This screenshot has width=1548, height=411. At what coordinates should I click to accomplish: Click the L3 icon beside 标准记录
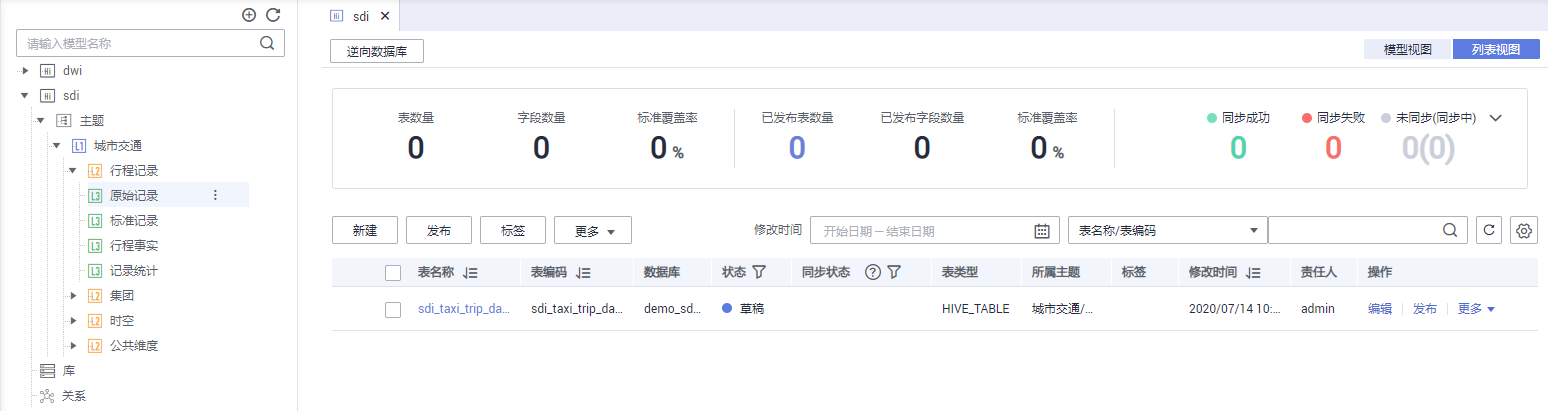coord(95,221)
